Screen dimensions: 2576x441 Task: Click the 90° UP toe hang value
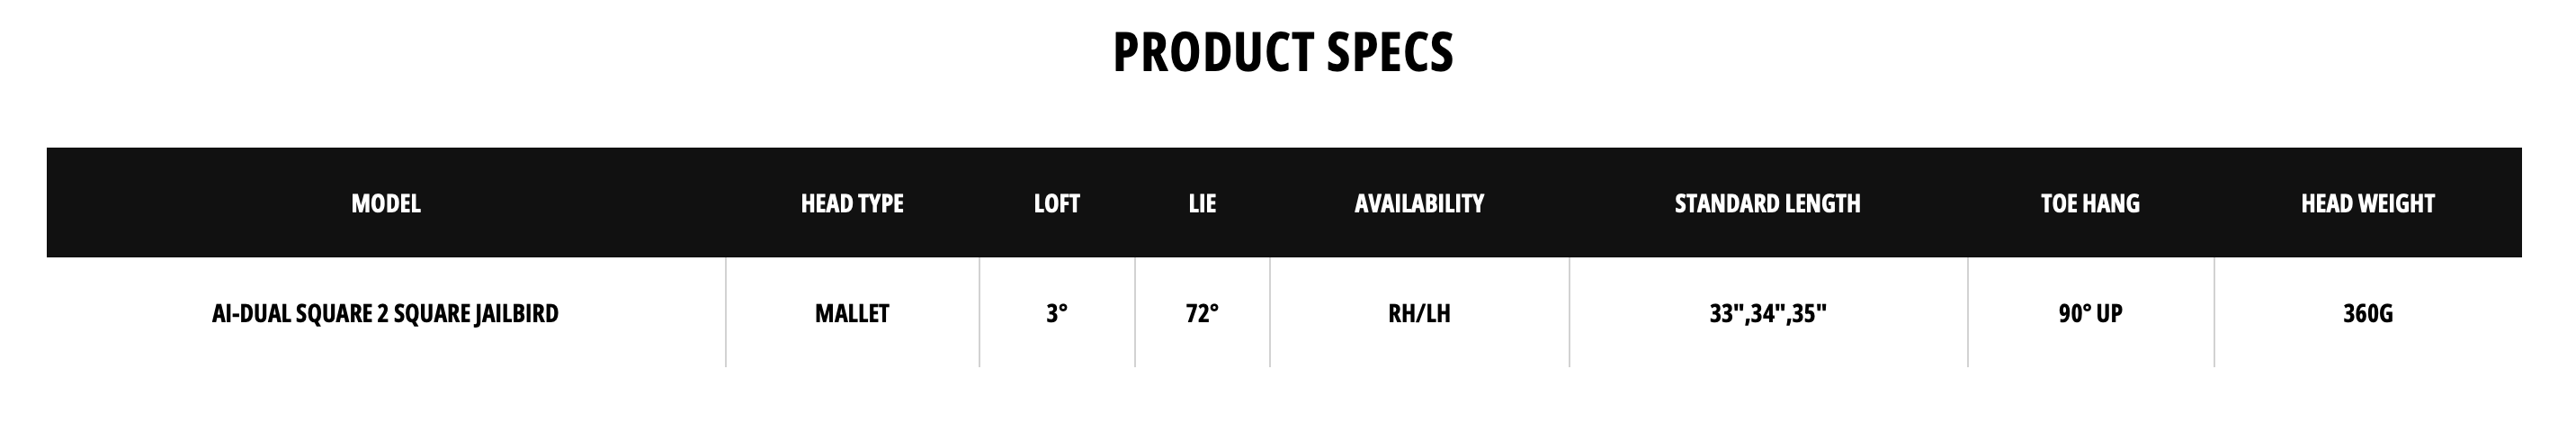2090,314
